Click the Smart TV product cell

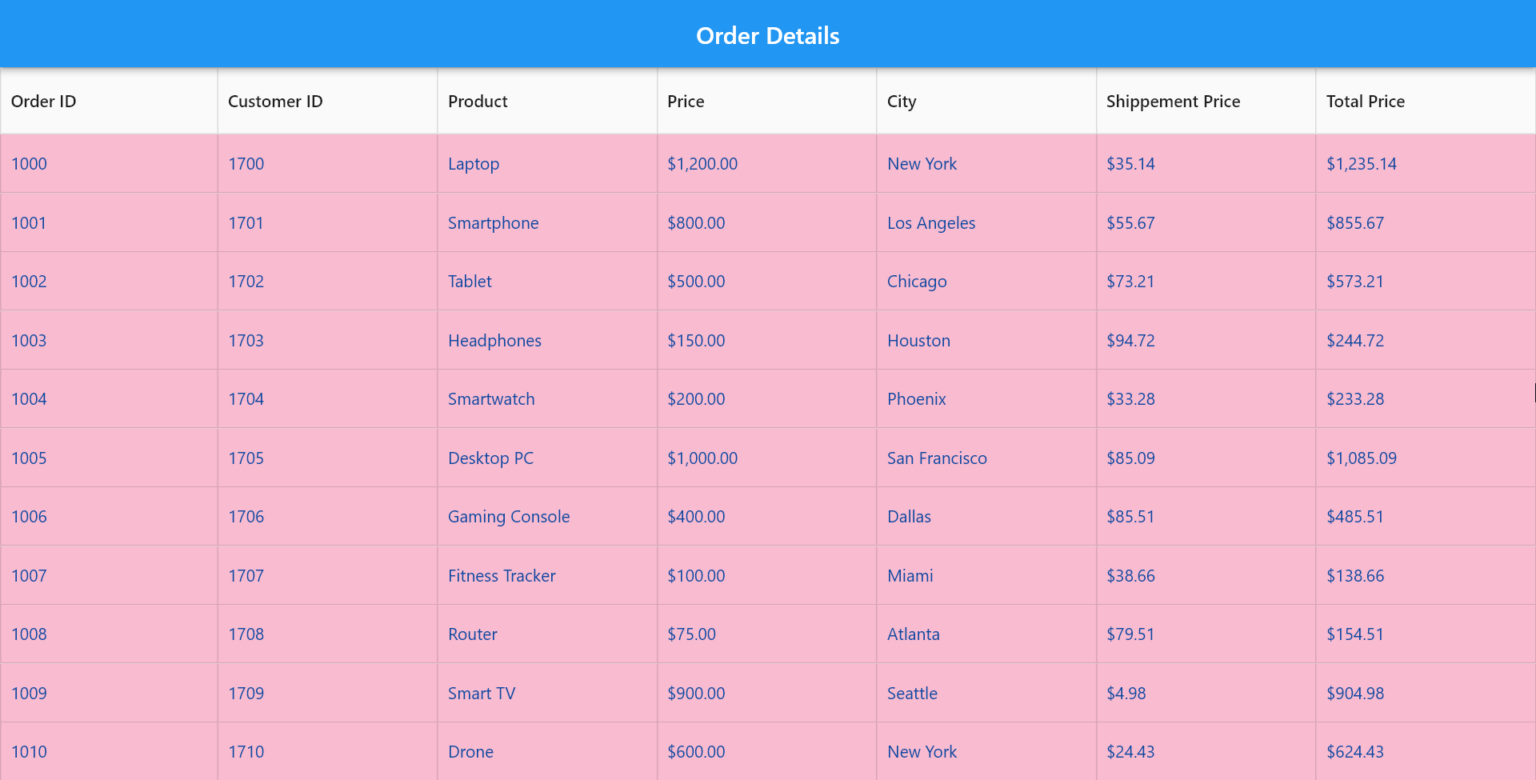coord(482,692)
